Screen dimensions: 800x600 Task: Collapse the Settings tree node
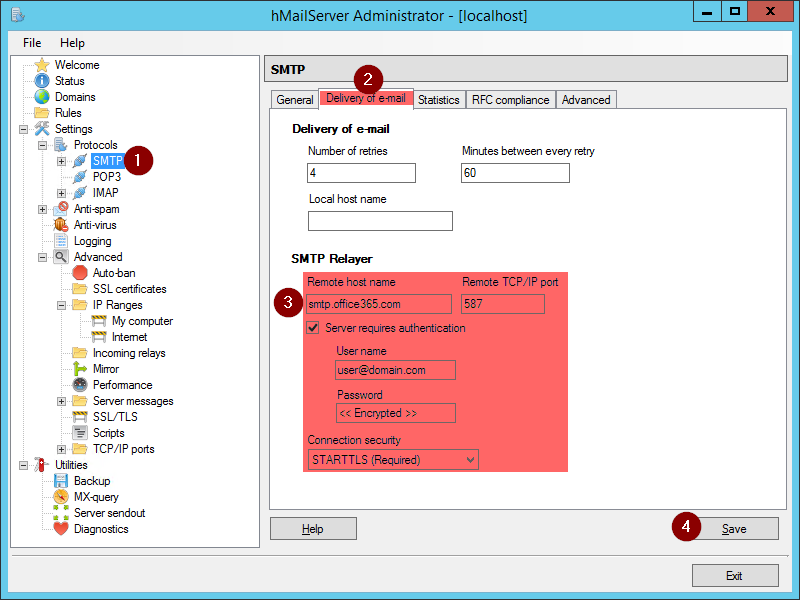click(23, 129)
